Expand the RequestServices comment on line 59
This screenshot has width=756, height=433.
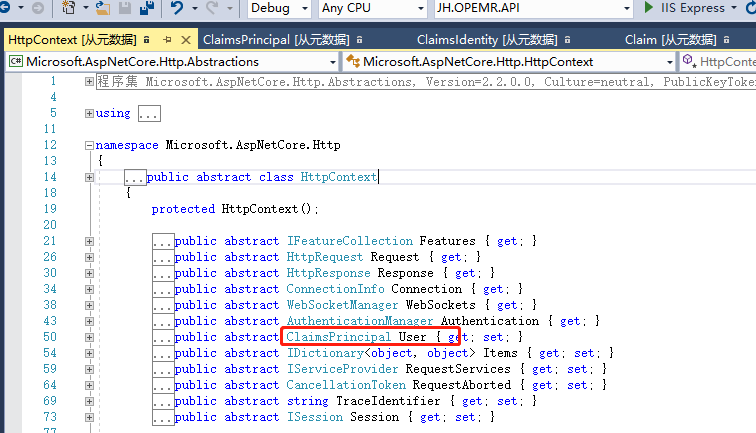(89, 369)
